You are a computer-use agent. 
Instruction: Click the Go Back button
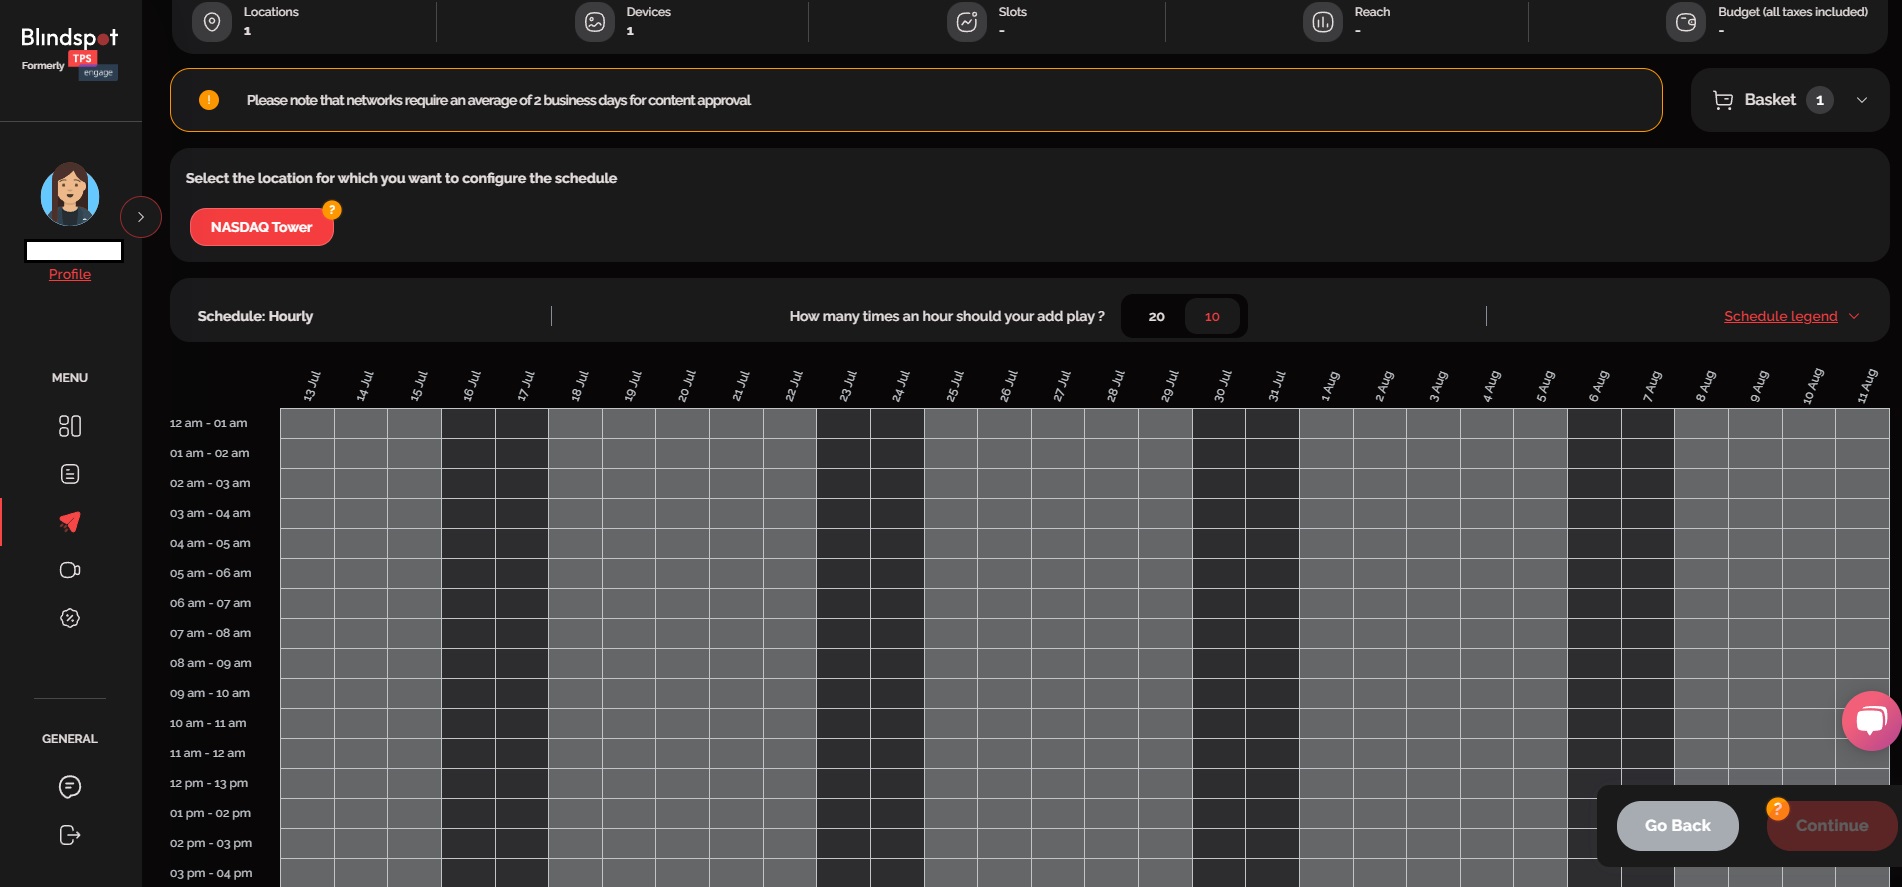(x=1677, y=826)
